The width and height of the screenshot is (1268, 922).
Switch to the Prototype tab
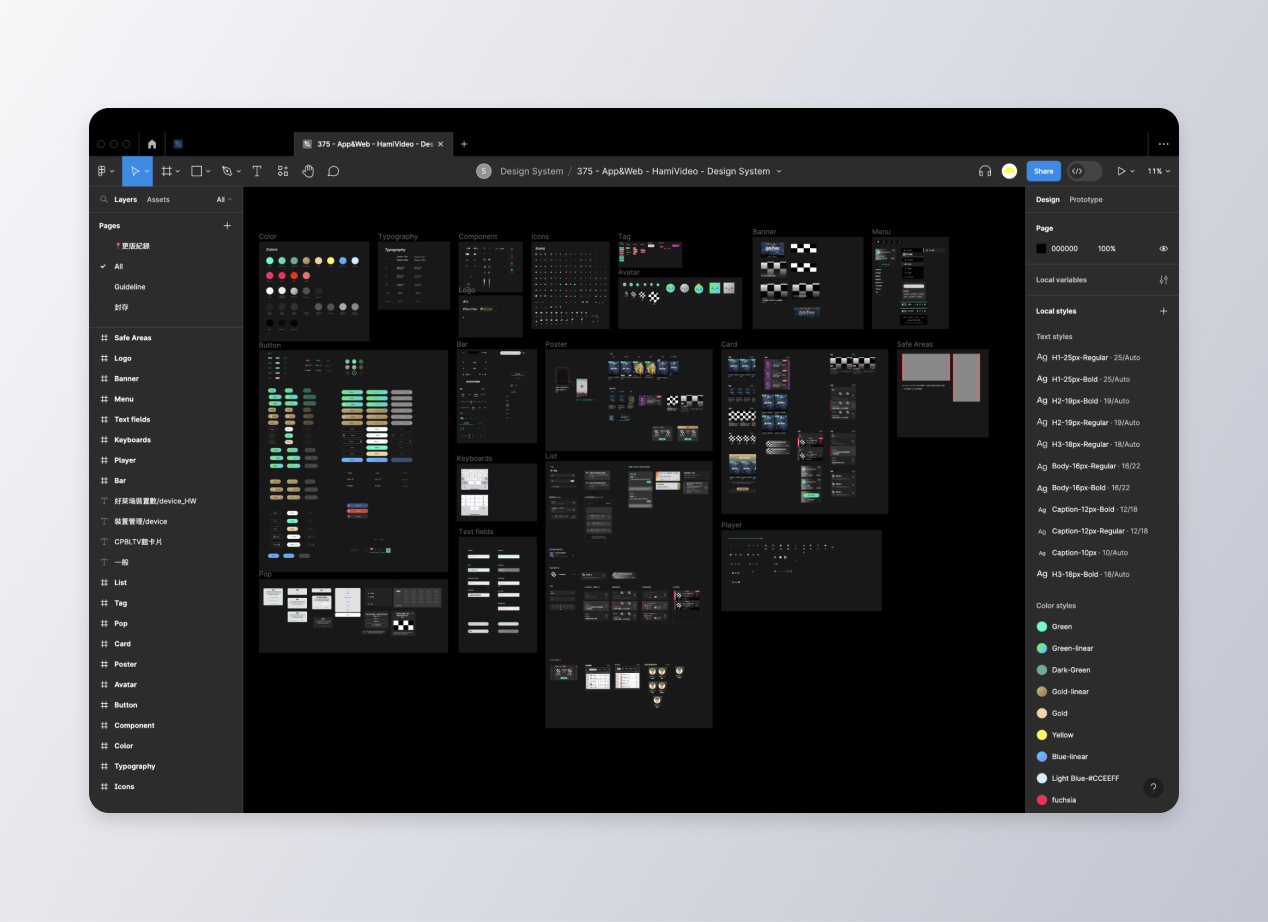(x=1084, y=199)
